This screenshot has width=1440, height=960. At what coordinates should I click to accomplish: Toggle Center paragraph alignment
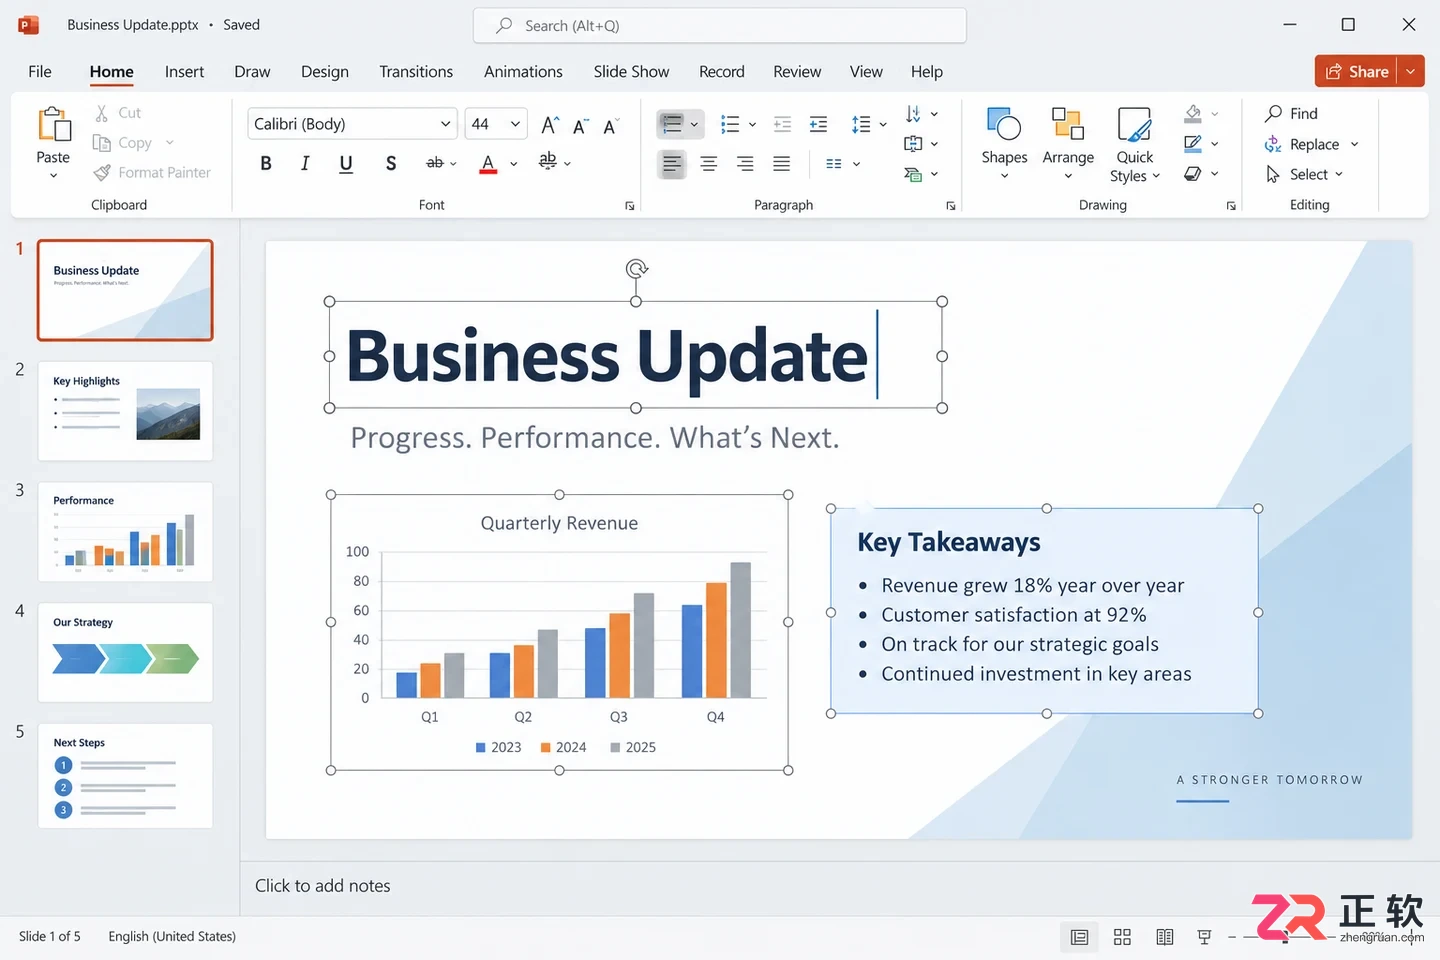click(x=709, y=163)
